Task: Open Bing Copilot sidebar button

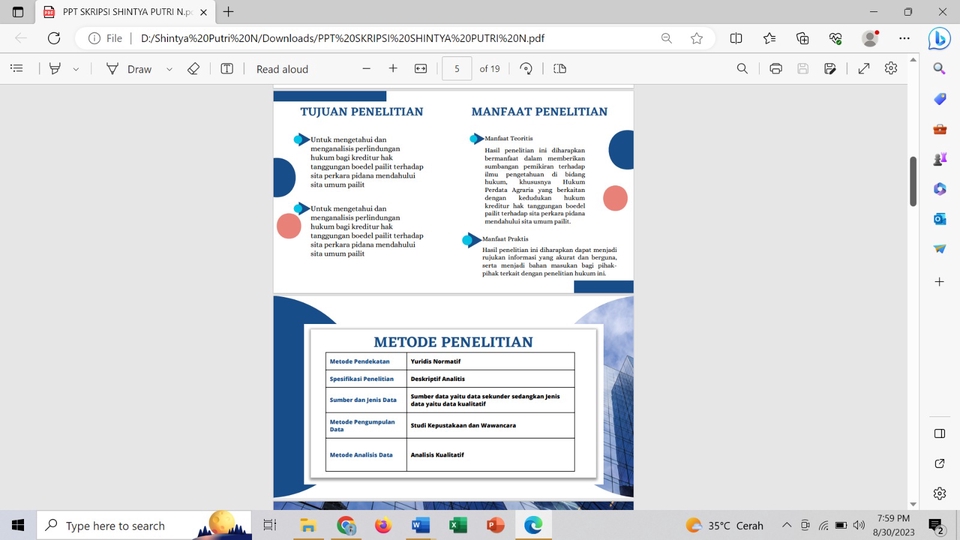Action: click(939, 39)
